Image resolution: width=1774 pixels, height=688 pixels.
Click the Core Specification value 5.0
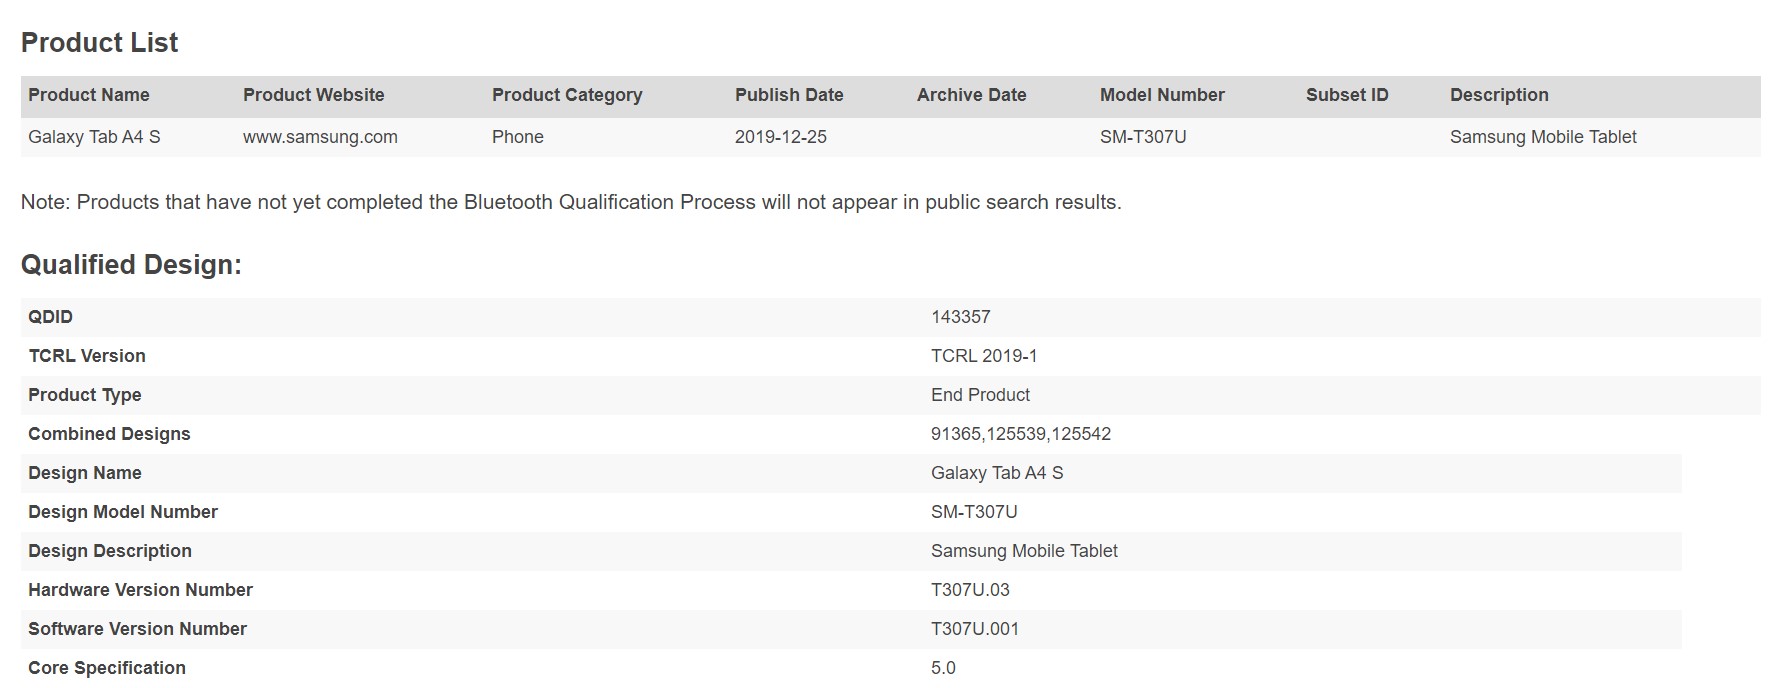(943, 668)
